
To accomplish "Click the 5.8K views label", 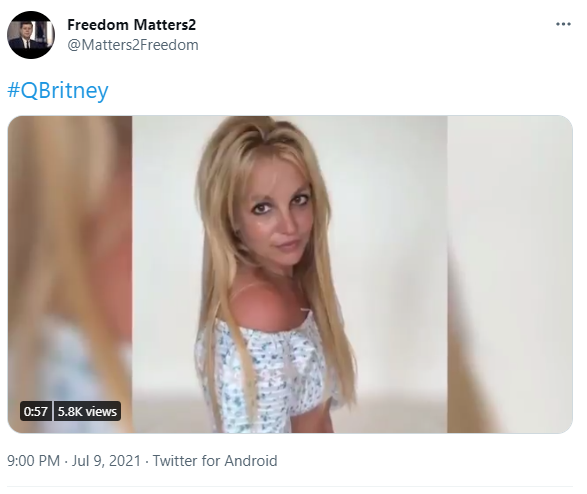I will [x=87, y=411].
